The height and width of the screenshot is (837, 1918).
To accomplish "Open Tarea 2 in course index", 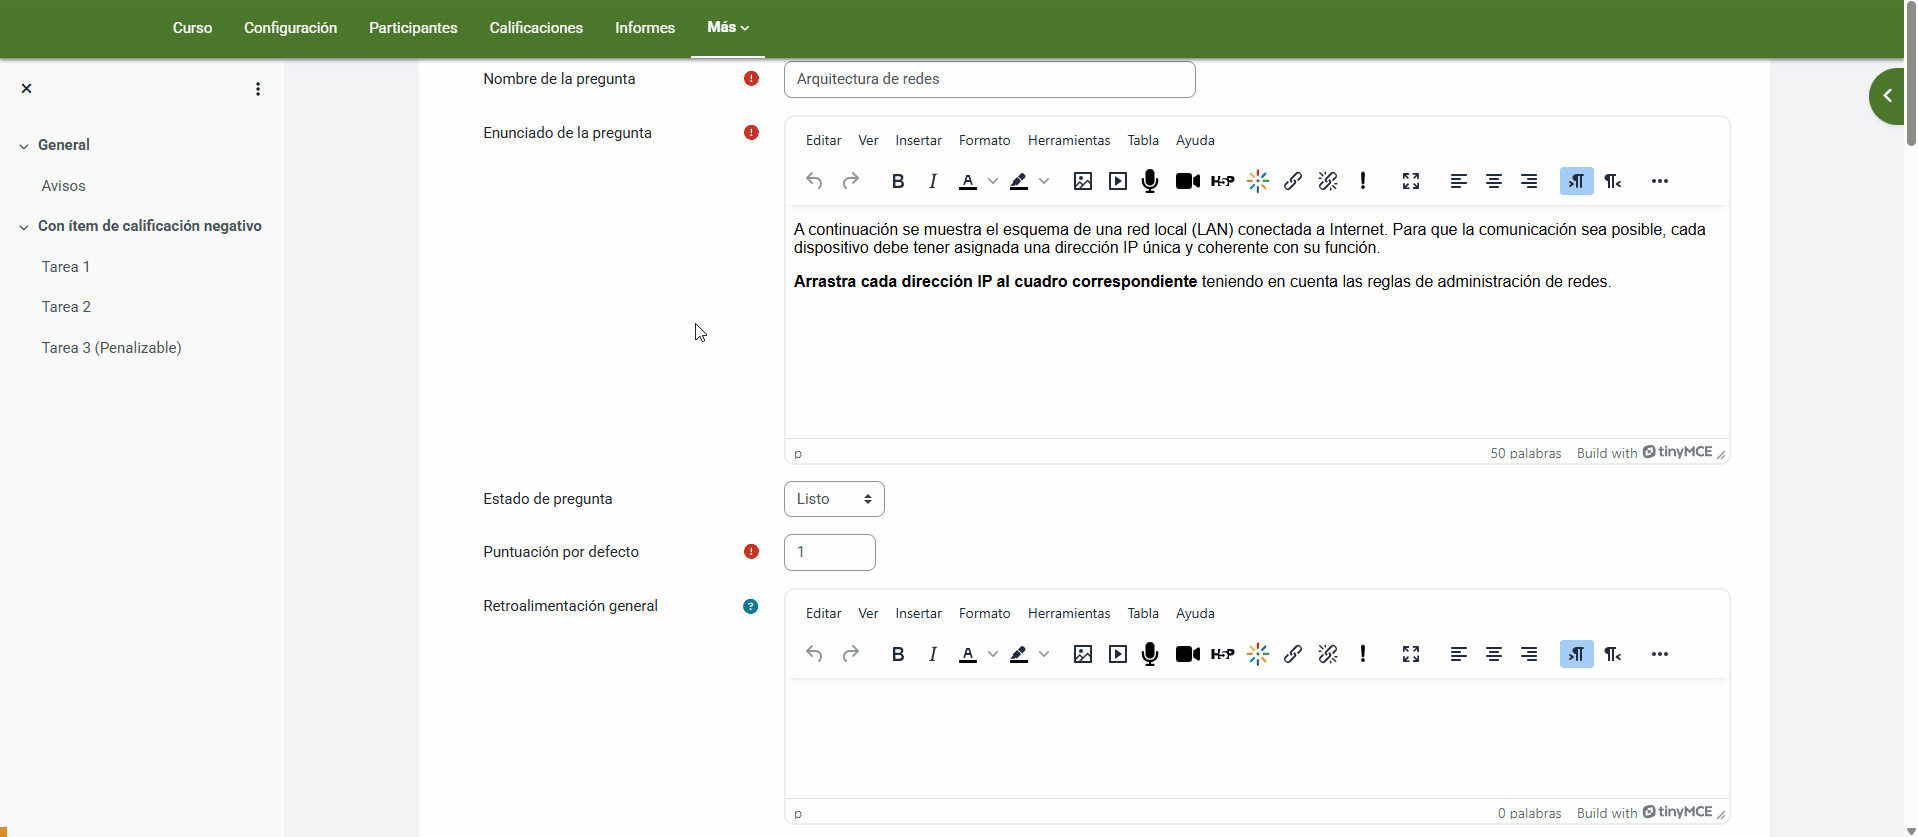I will [x=66, y=307].
